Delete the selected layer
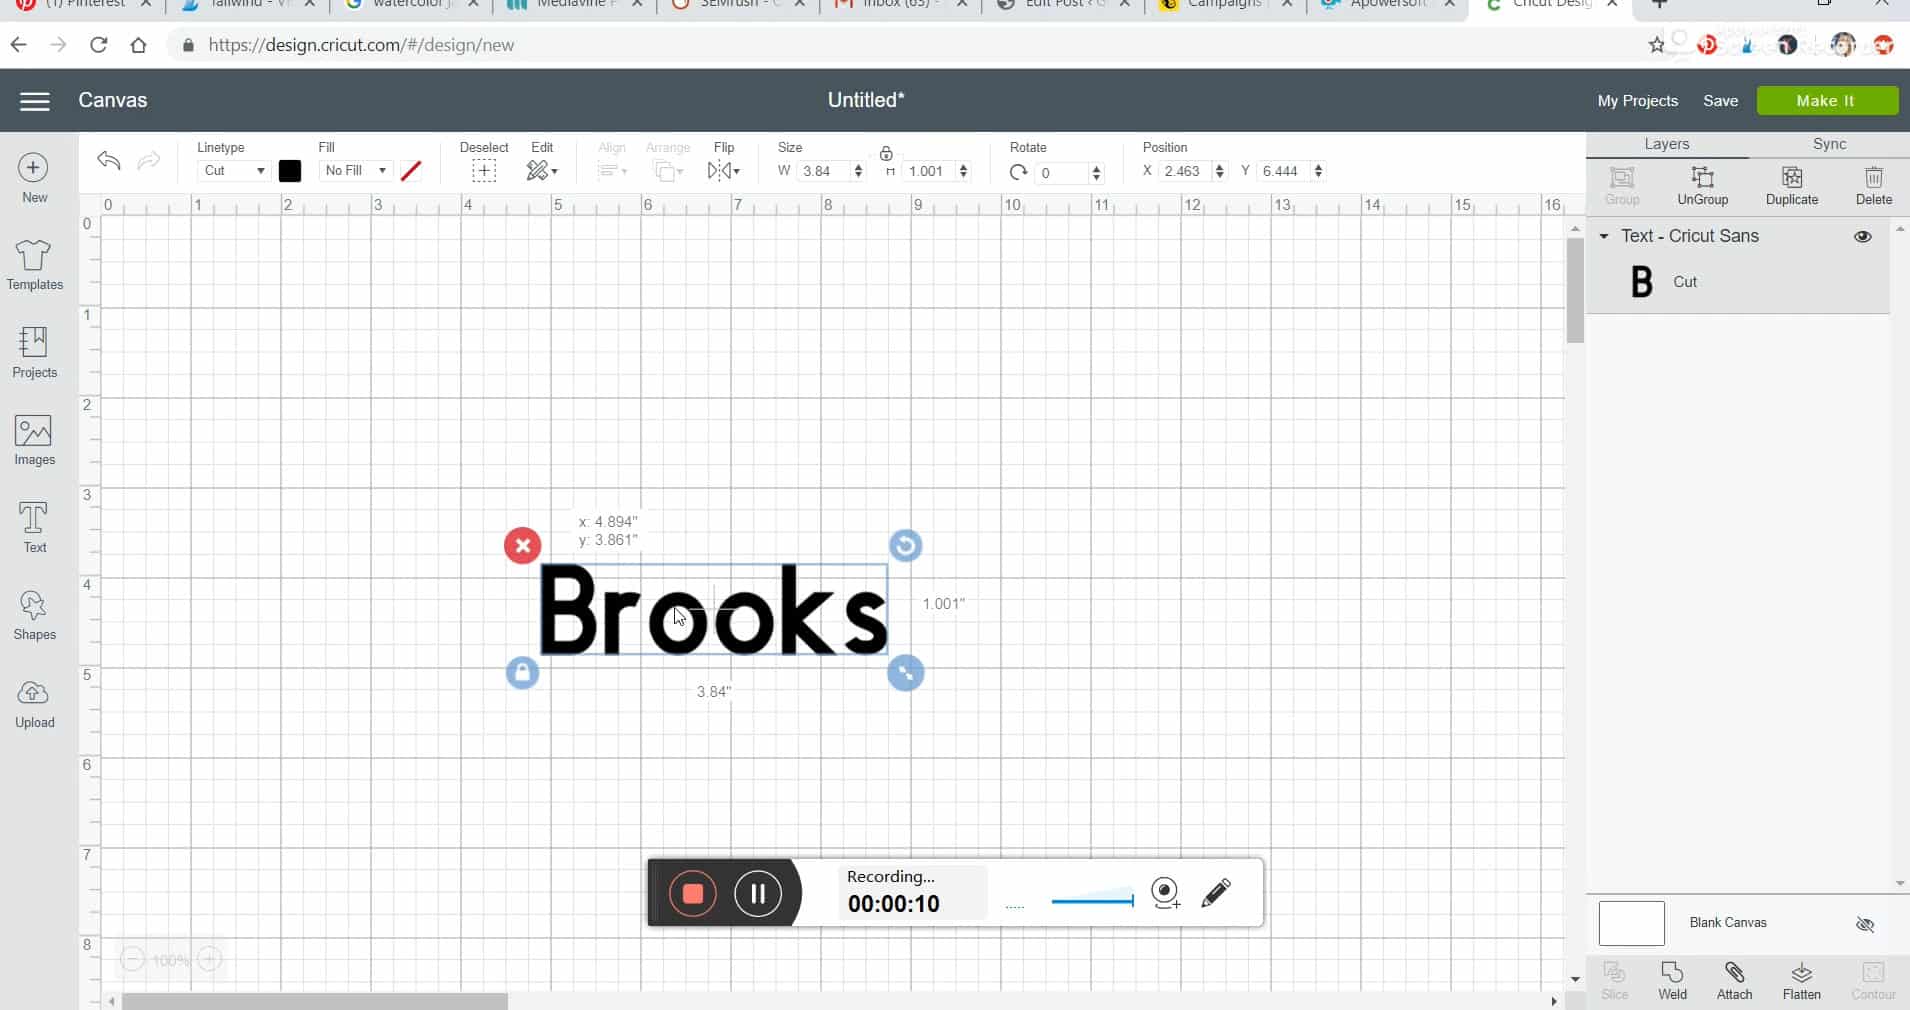This screenshot has height=1010, width=1910. (1873, 186)
